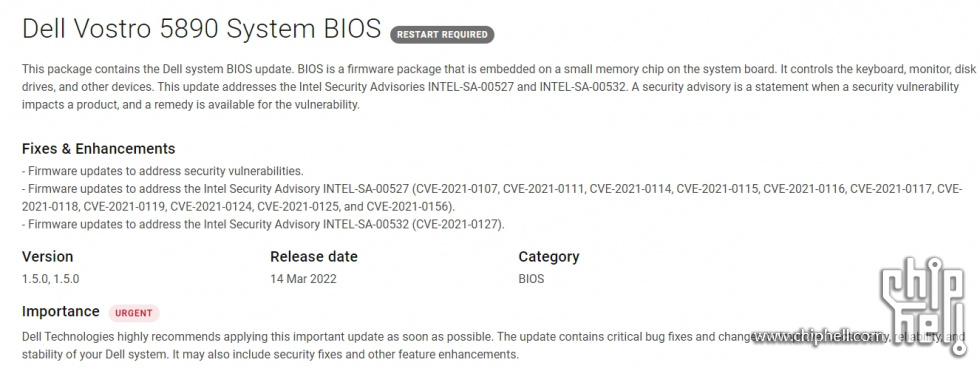Viewport: 980px width, 371px height.
Task: Click the version number 1.5.0, 1.5.0
Action: click(51, 279)
